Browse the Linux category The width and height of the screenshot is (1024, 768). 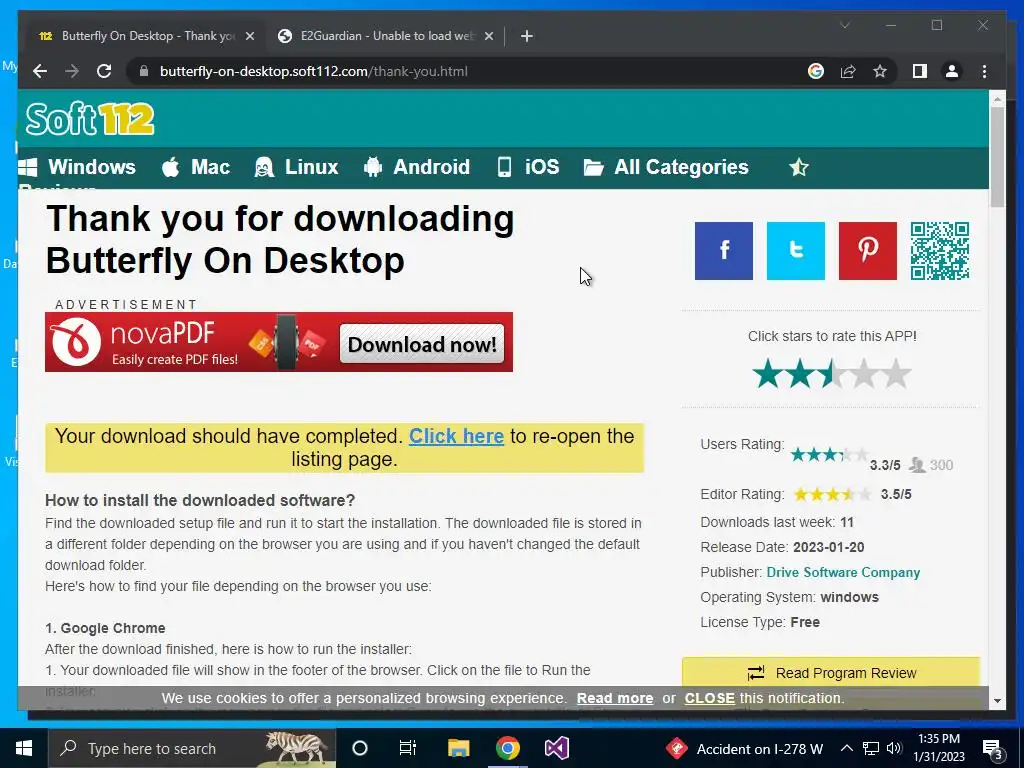click(x=296, y=167)
